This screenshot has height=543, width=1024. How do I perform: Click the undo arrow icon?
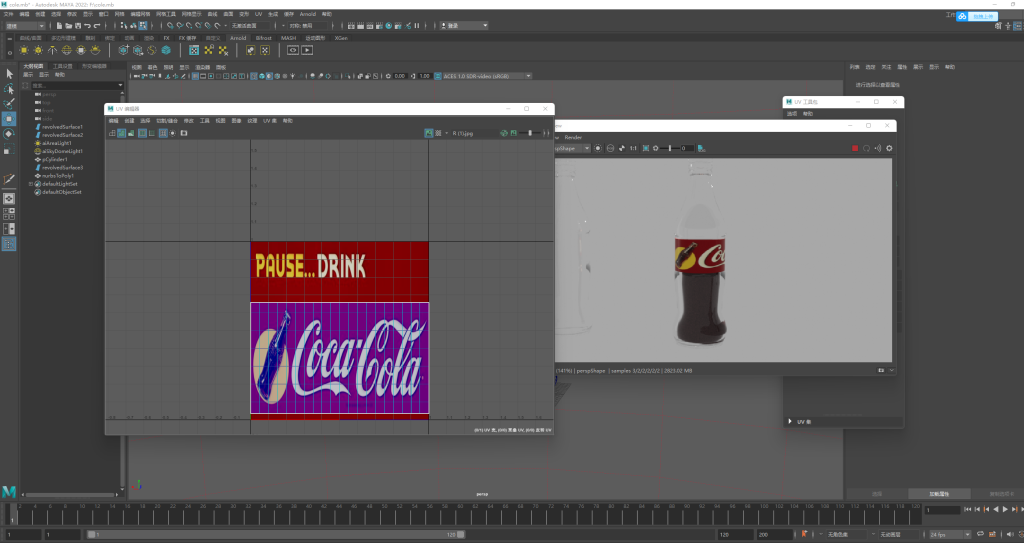click(x=88, y=25)
